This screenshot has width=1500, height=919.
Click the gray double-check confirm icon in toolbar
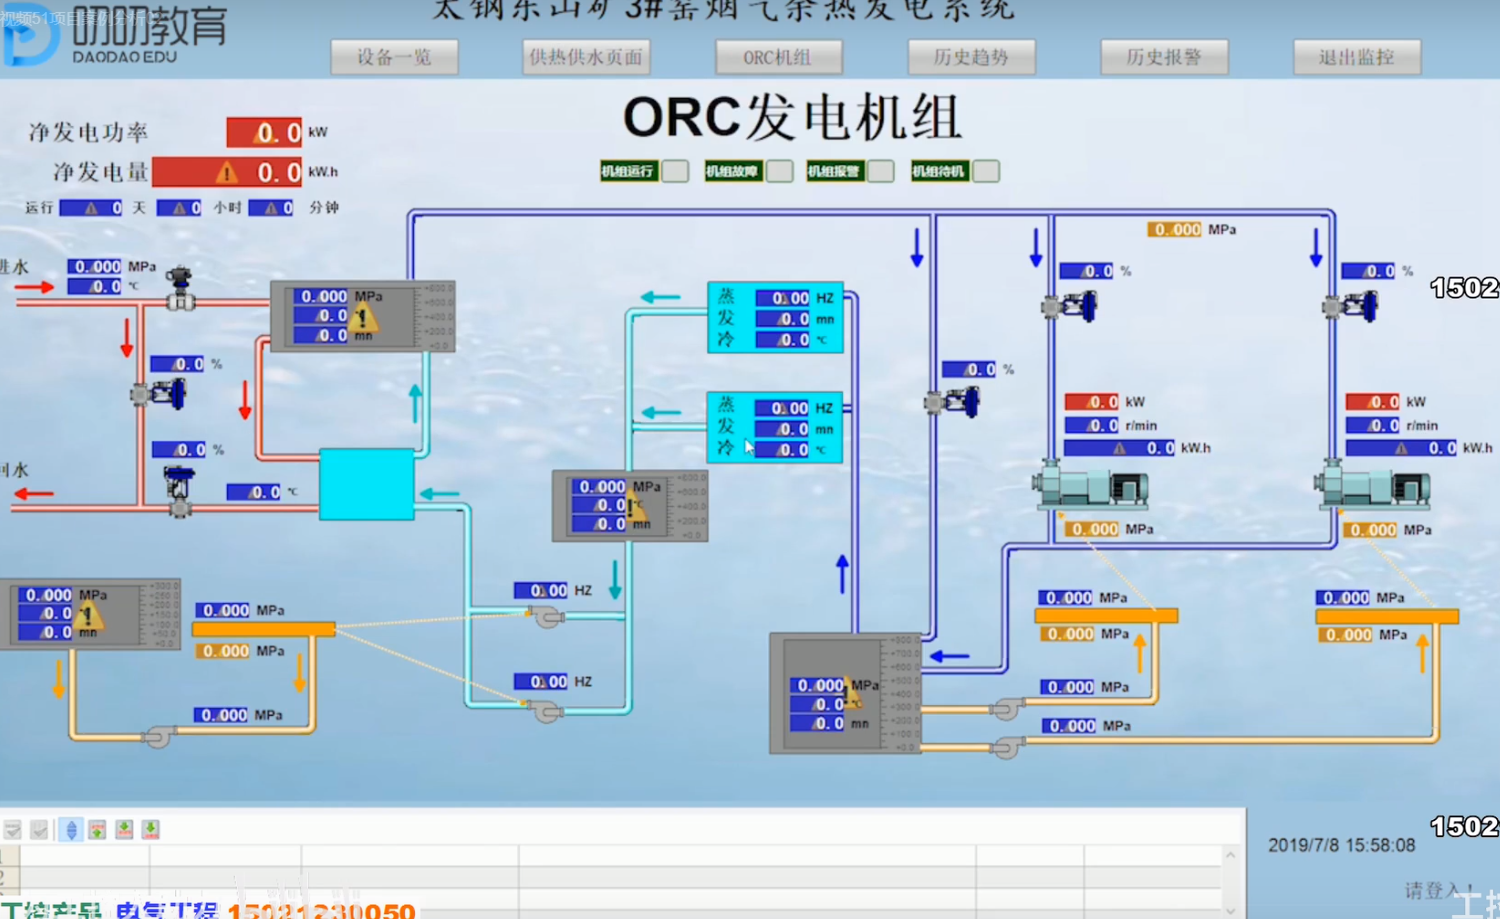click(39, 829)
